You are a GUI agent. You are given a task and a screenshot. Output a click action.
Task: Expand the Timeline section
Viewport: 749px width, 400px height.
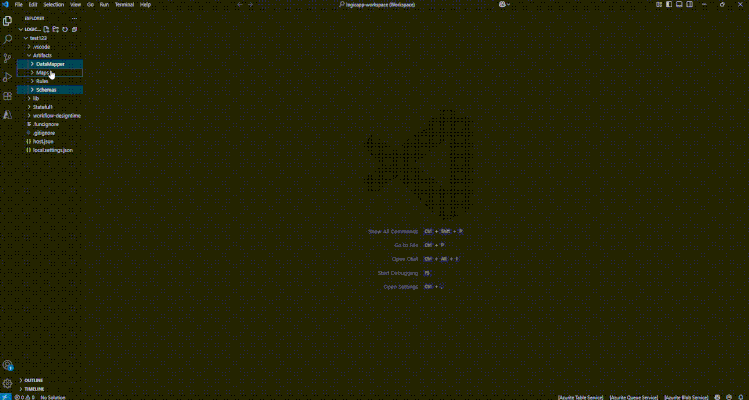click(50, 389)
